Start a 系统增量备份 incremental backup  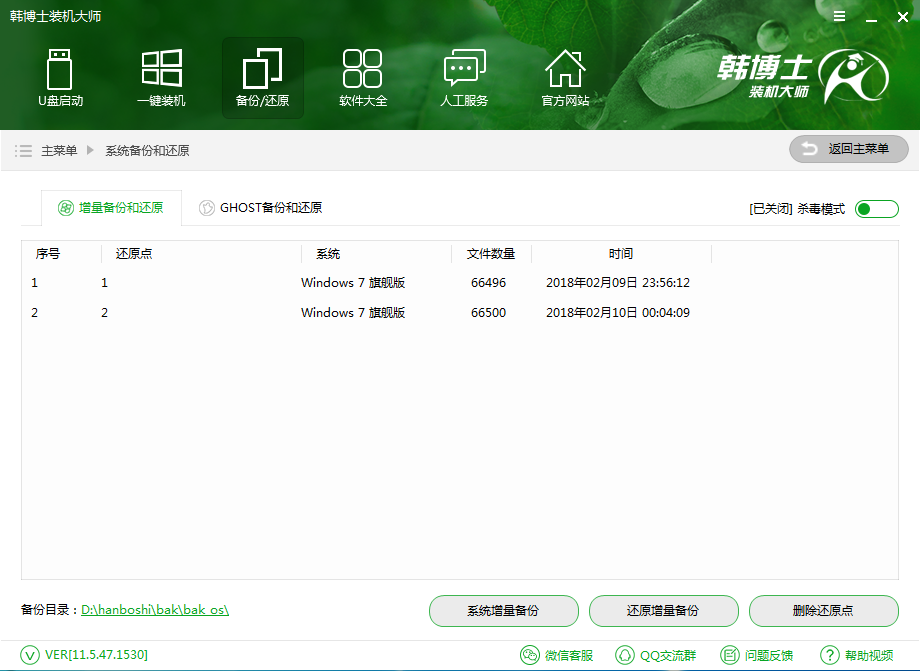[504, 611]
